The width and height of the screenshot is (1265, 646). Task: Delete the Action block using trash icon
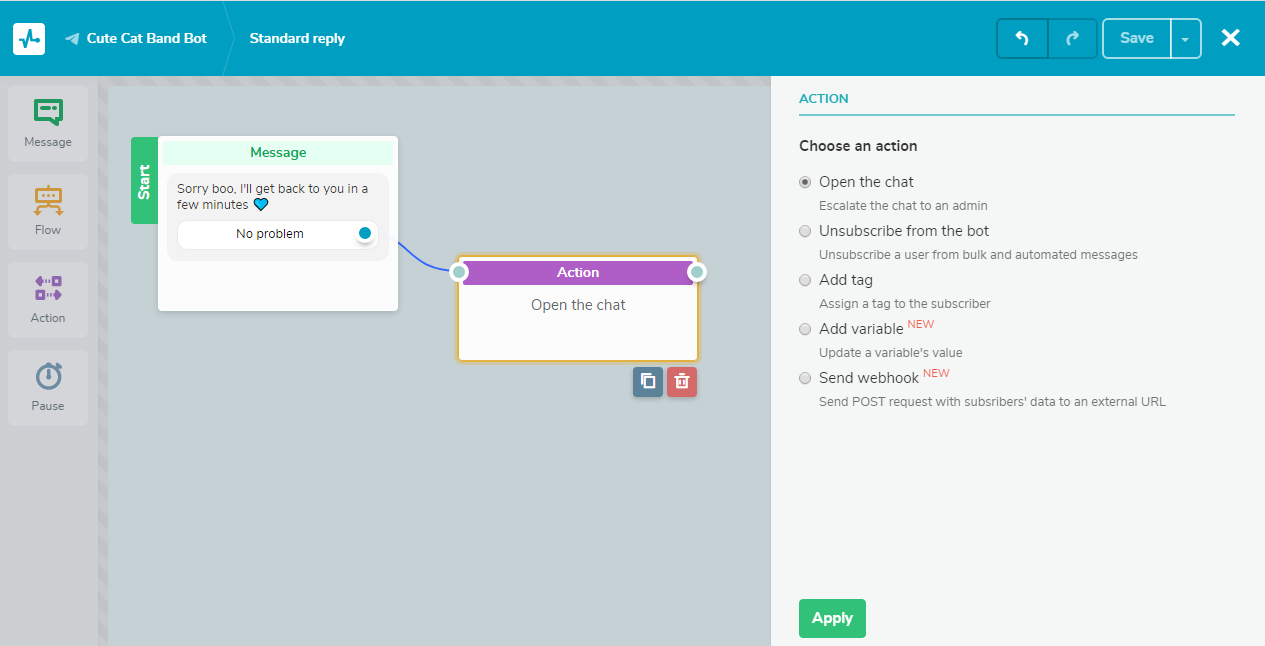click(x=682, y=381)
